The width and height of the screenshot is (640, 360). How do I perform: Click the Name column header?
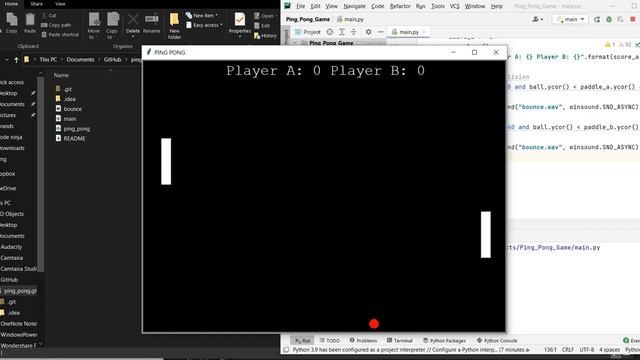tap(61, 76)
